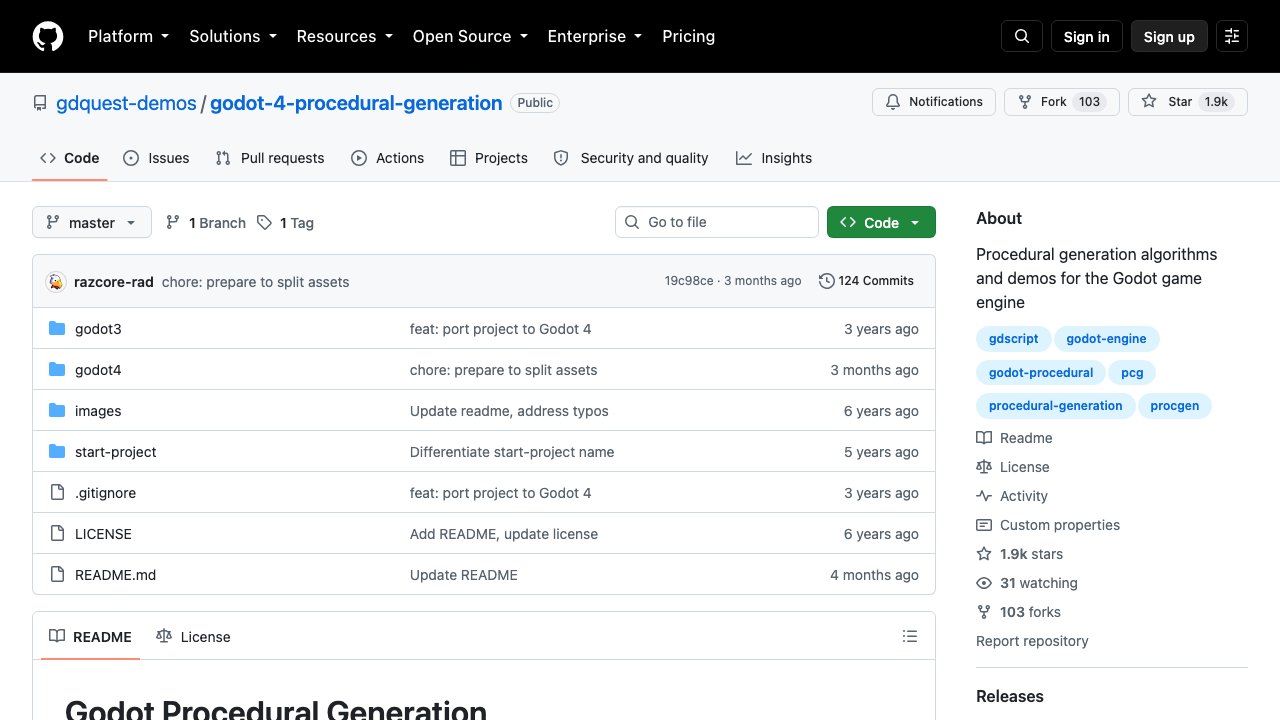
Task: Expand the Resources menu
Action: pyautogui.click(x=344, y=36)
